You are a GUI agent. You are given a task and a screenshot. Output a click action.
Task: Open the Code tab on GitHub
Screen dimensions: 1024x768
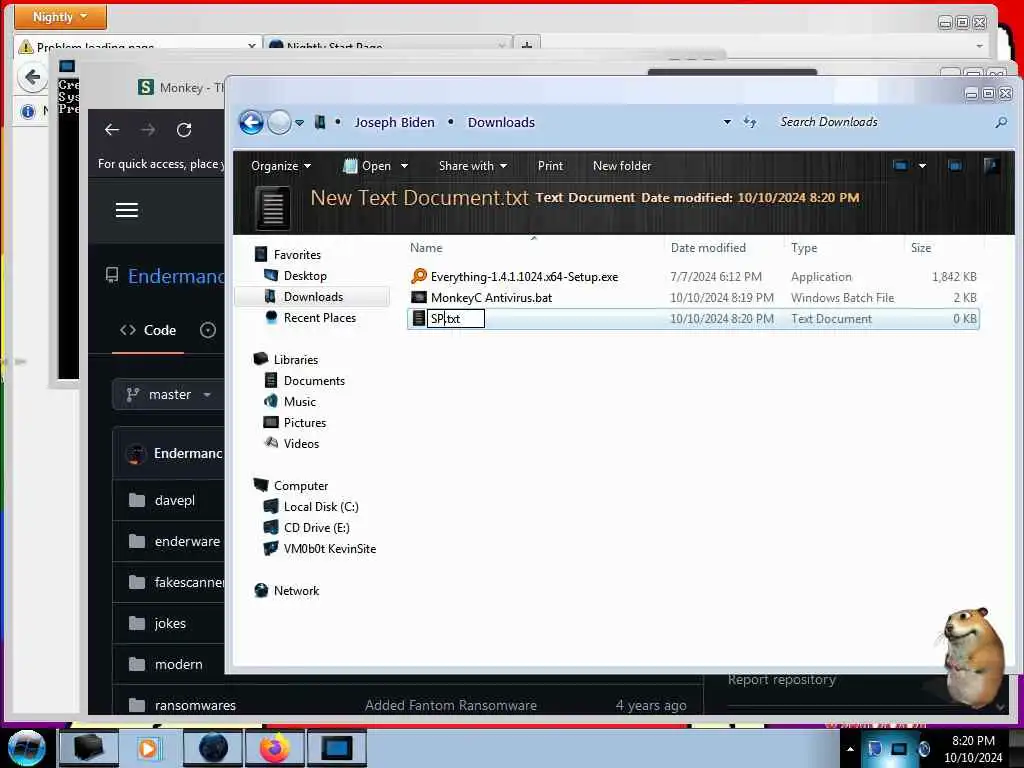[148, 330]
